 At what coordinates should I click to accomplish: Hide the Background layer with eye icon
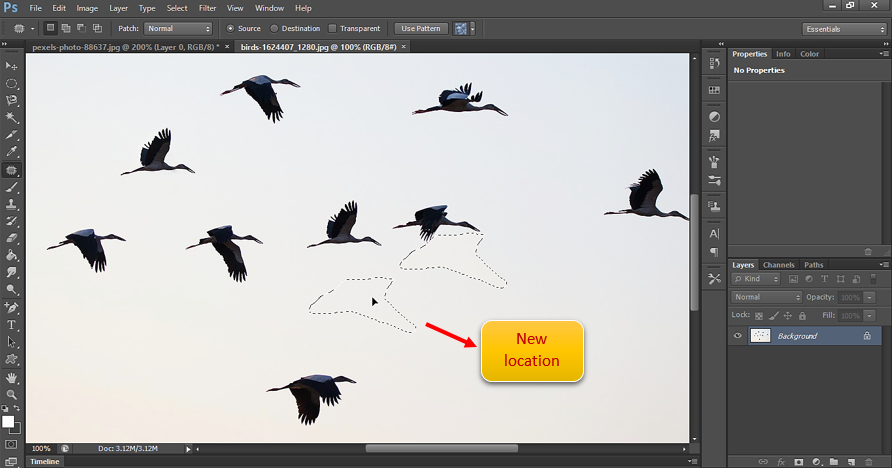tap(738, 336)
